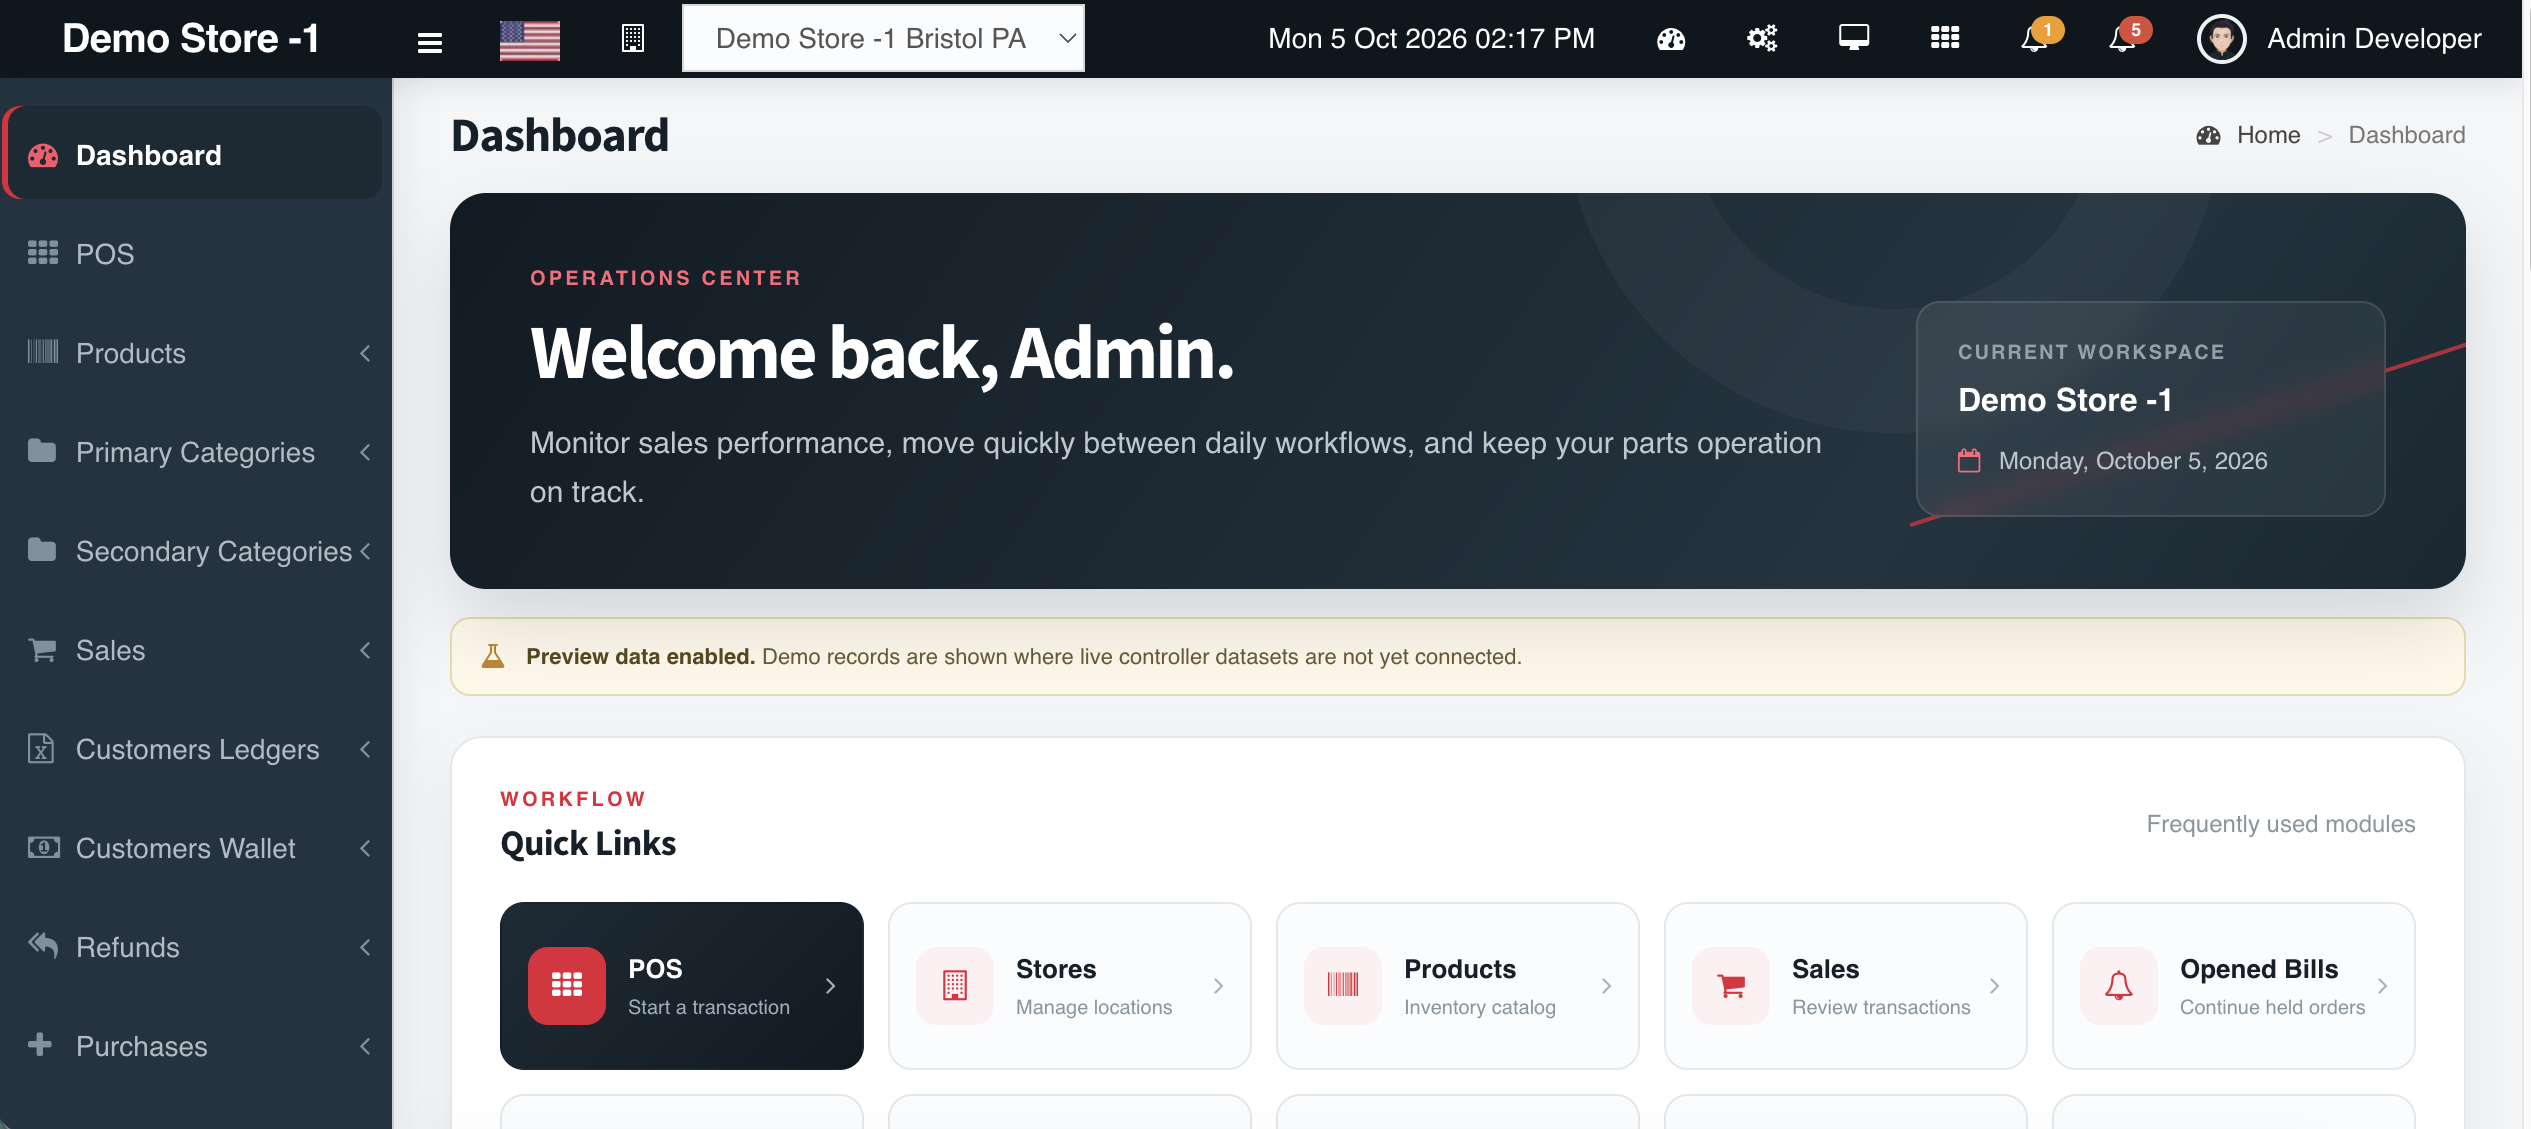
Task: Open Refunds in the sidebar menu
Action: pyautogui.click(x=194, y=947)
